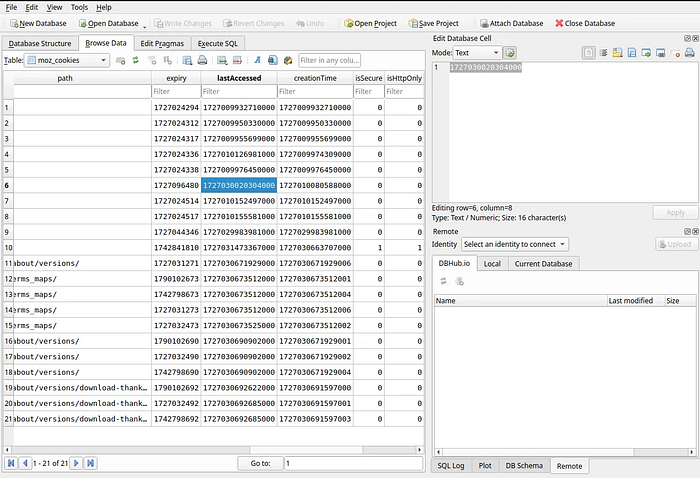The height and width of the screenshot is (478, 700).
Task: Click Open Project in the toolbar
Action: (x=370, y=23)
